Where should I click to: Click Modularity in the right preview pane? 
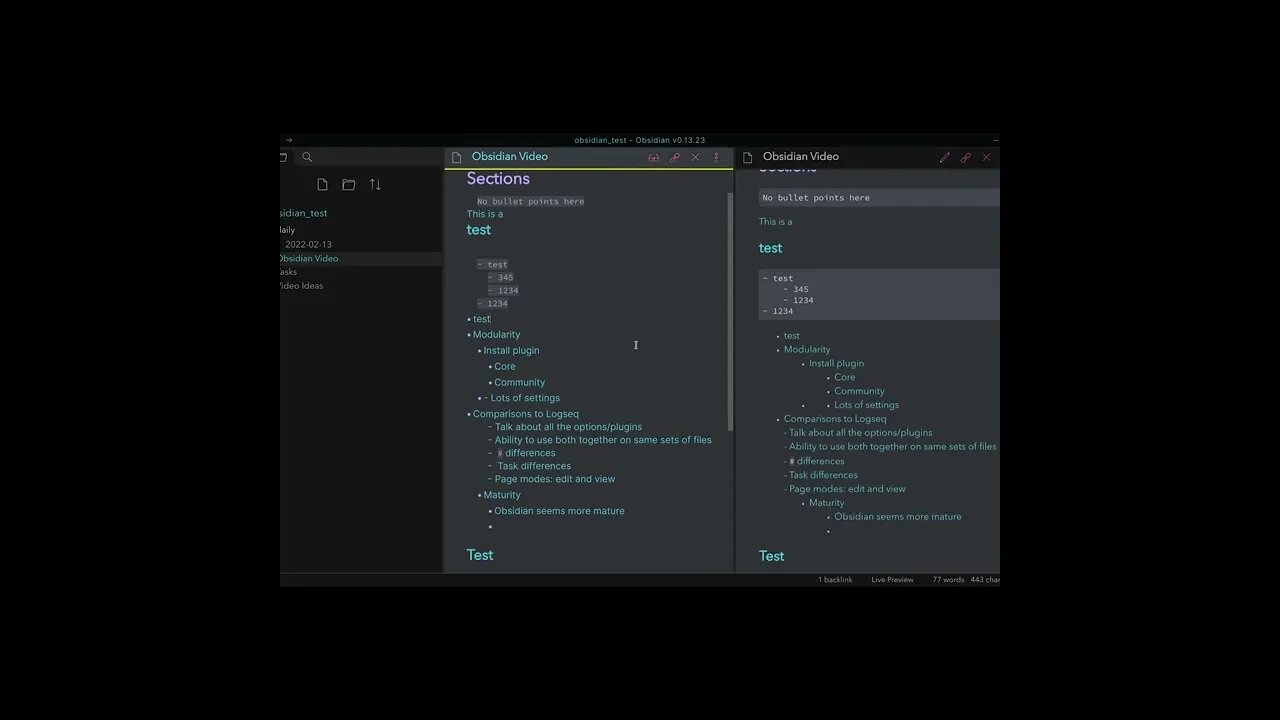[x=807, y=350]
